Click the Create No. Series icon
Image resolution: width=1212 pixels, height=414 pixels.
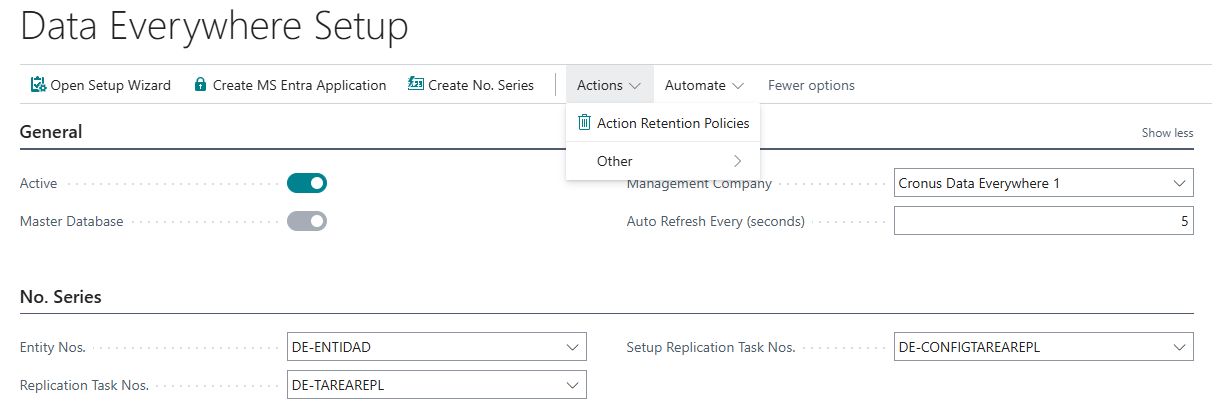click(x=416, y=85)
